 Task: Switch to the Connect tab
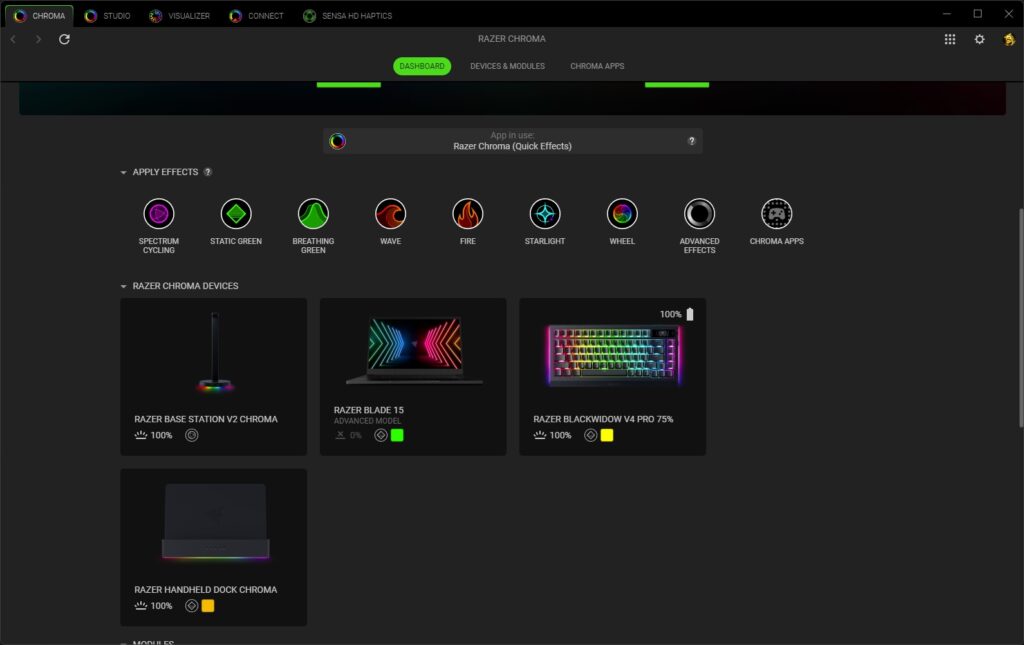(256, 16)
